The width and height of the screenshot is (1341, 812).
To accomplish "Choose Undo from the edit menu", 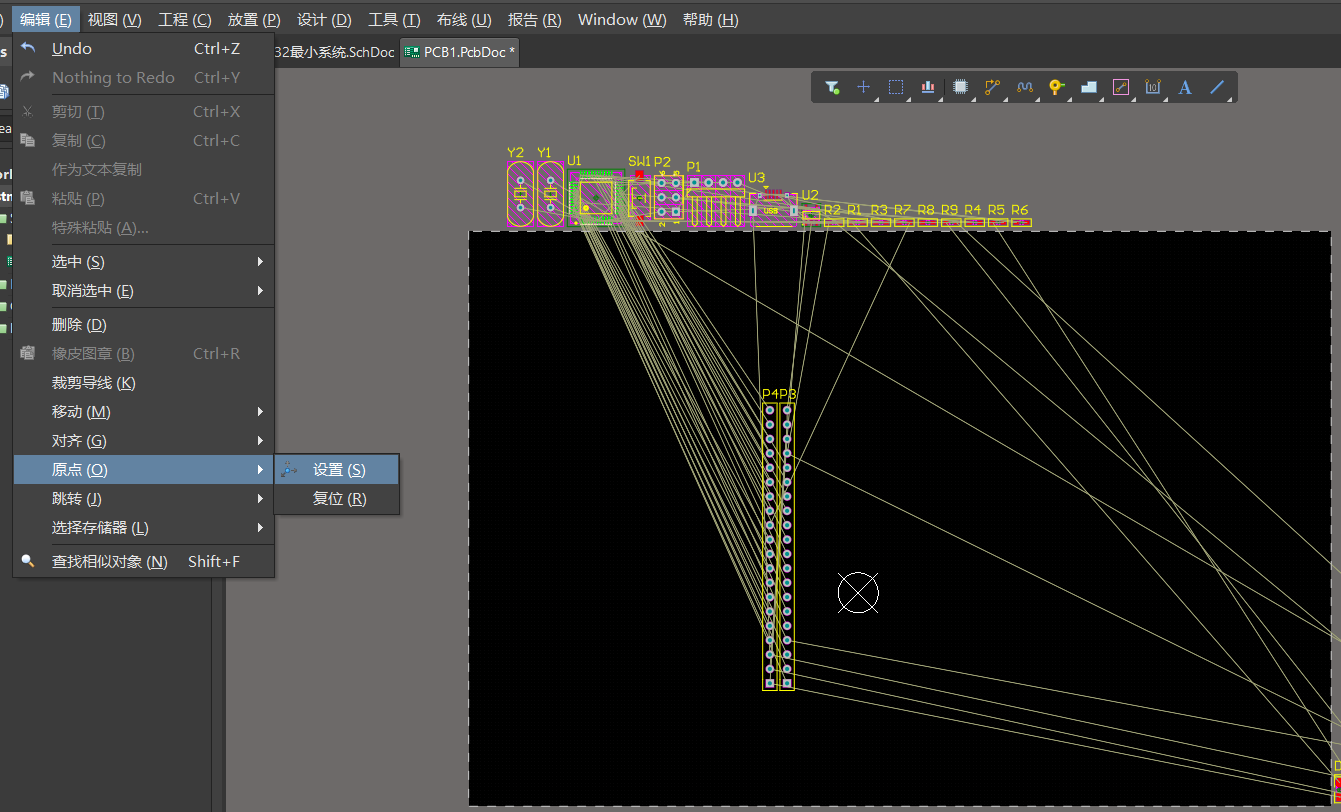I will click(144, 48).
